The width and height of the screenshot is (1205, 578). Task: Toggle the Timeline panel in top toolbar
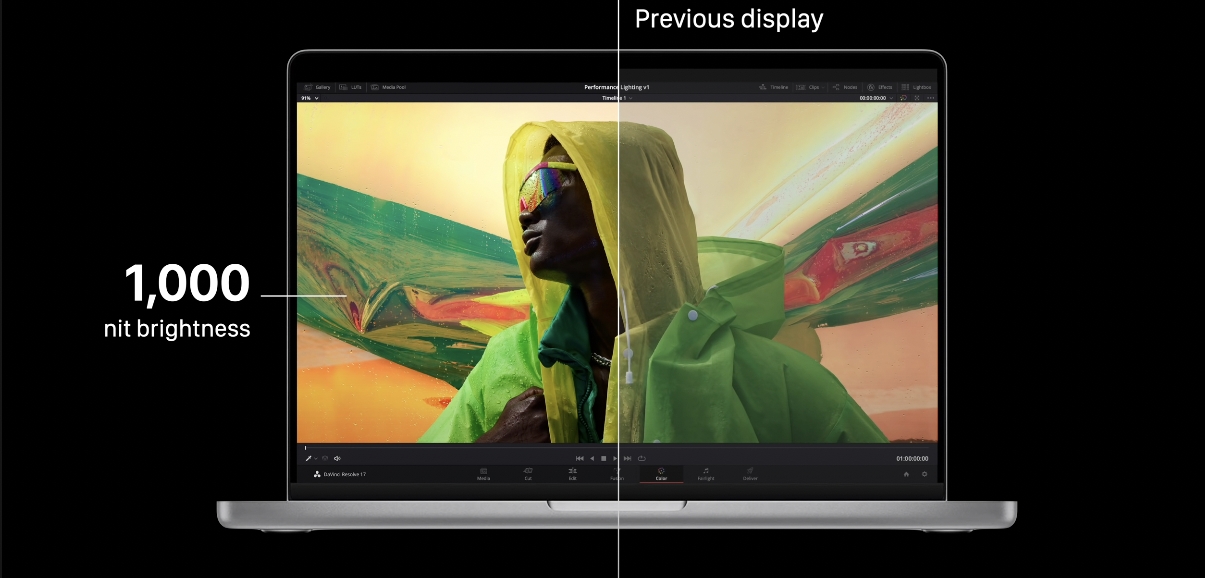tap(774, 87)
